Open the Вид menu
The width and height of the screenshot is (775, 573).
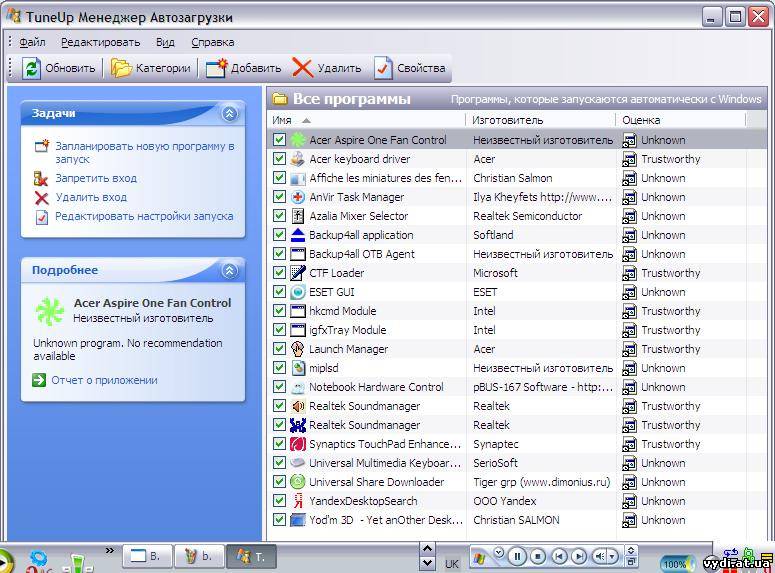(x=166, y=43)
